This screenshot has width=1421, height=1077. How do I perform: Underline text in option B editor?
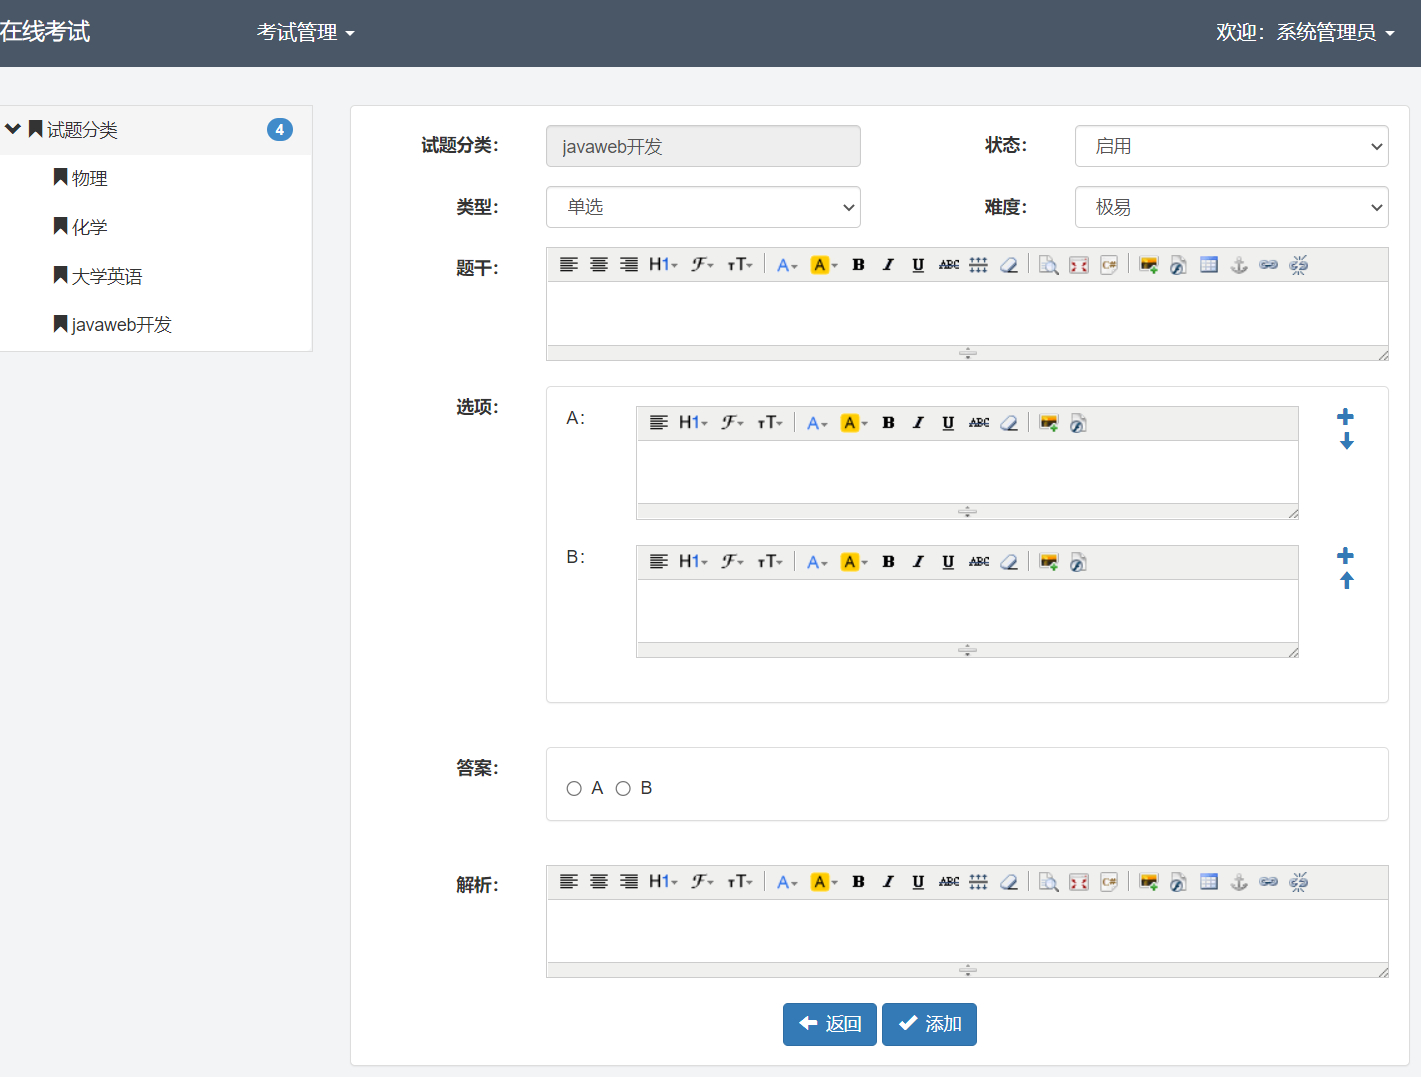tap(947, 562)
